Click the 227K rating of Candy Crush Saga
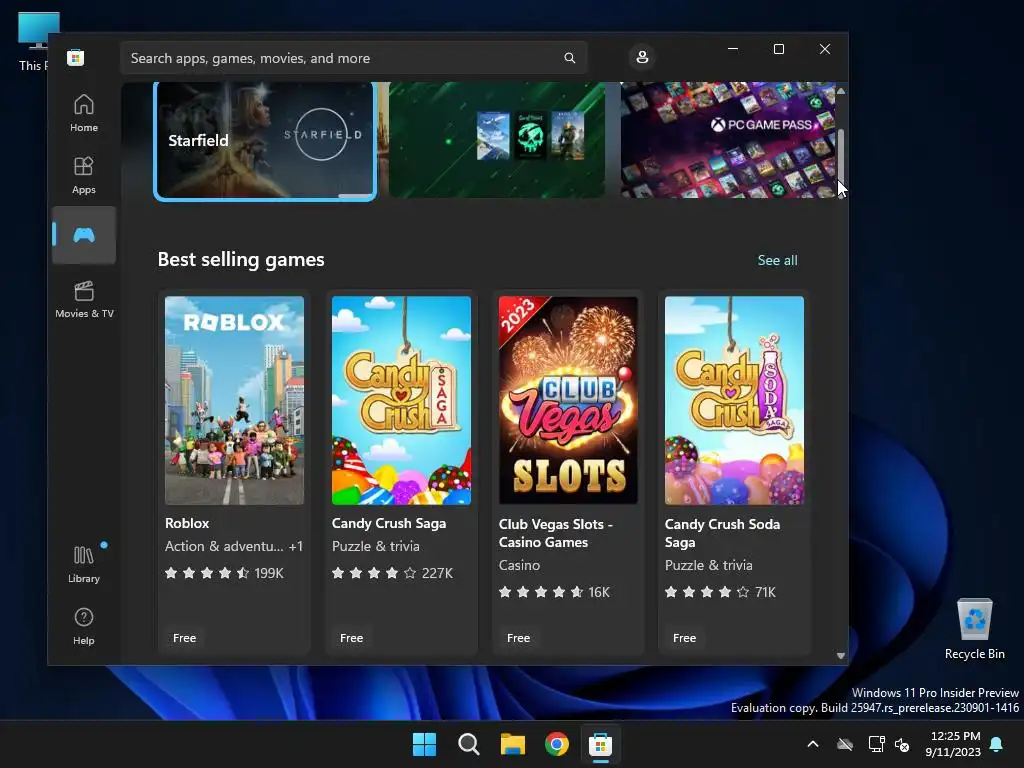The height and width of the screenshot is (768, 1024). [392, 573]
